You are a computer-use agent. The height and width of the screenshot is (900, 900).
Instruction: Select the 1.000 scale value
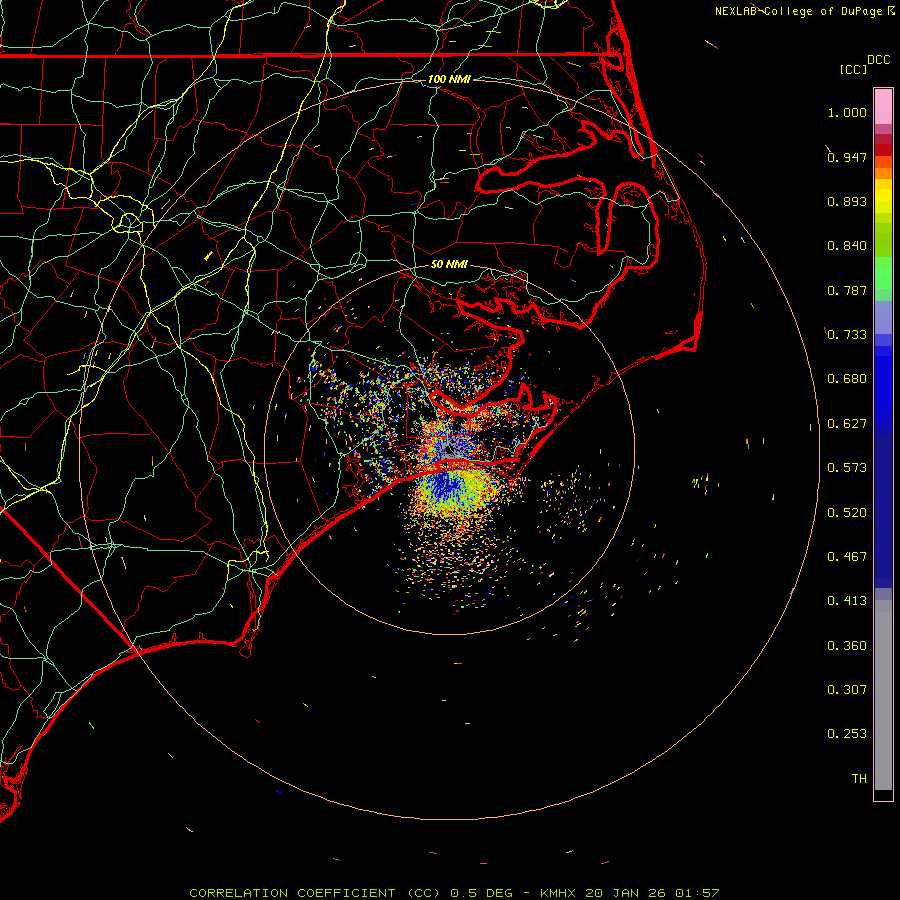pyautogui.click(x=847, y=112)
